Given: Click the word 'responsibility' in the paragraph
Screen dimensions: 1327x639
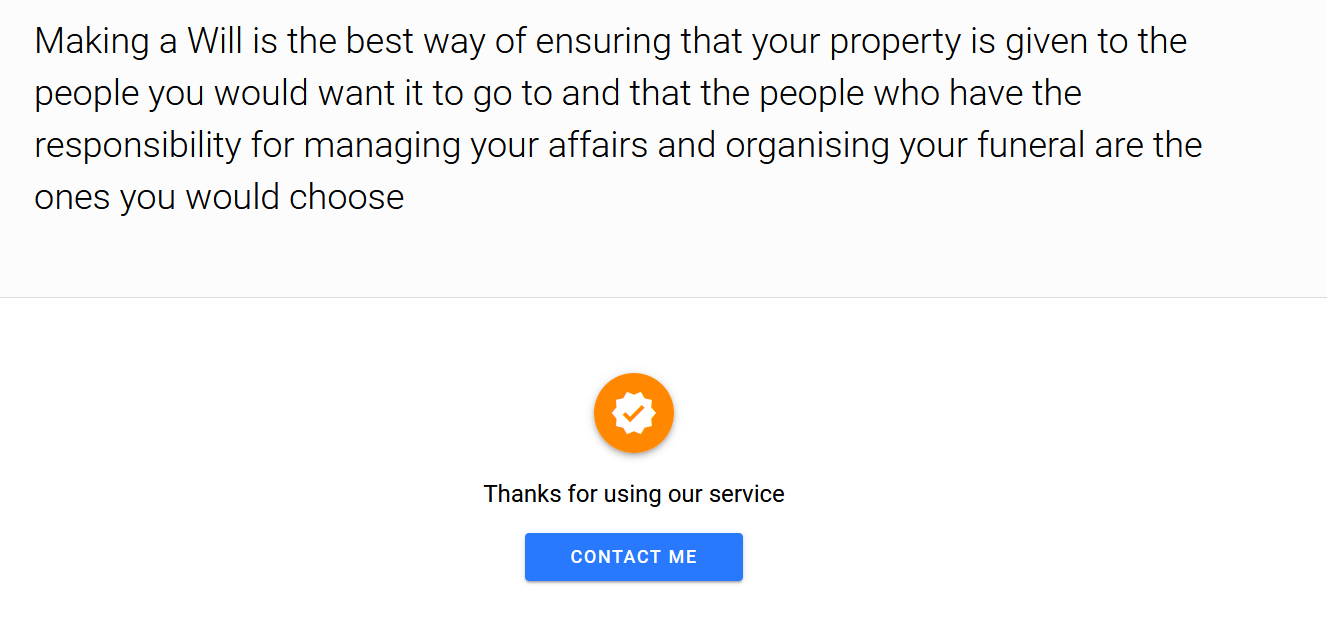Looking at the screenshot, I should [x=137, y=146].
